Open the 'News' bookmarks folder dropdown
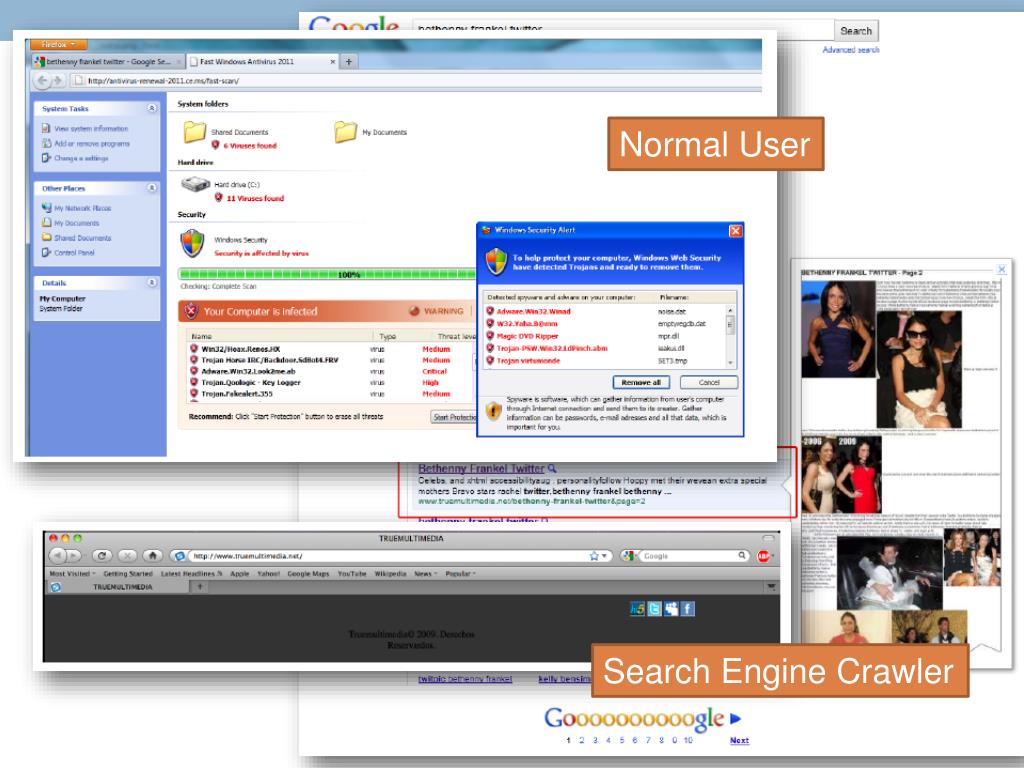Screen dimensions: 1024x768 (x=425, y=573)
